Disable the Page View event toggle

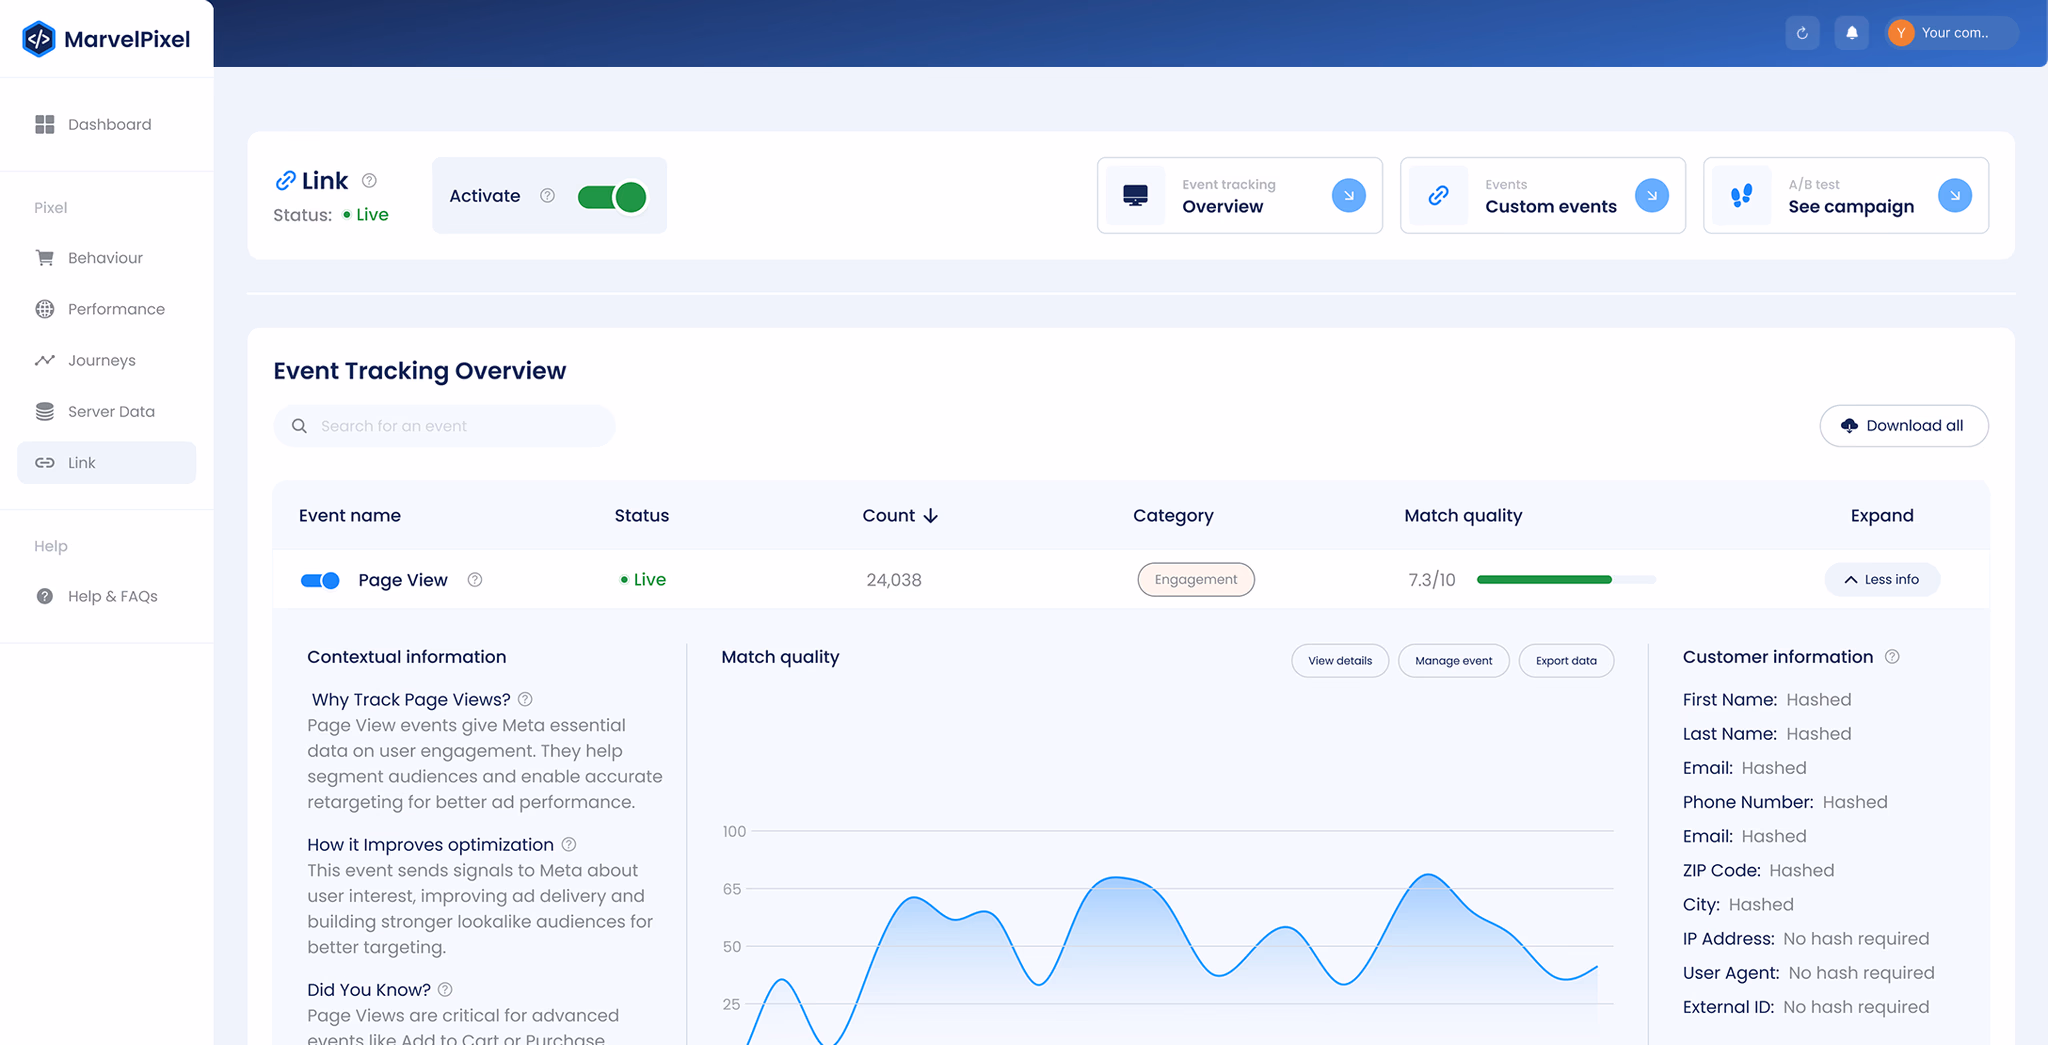pyautogui.click(x=319, y=579)
